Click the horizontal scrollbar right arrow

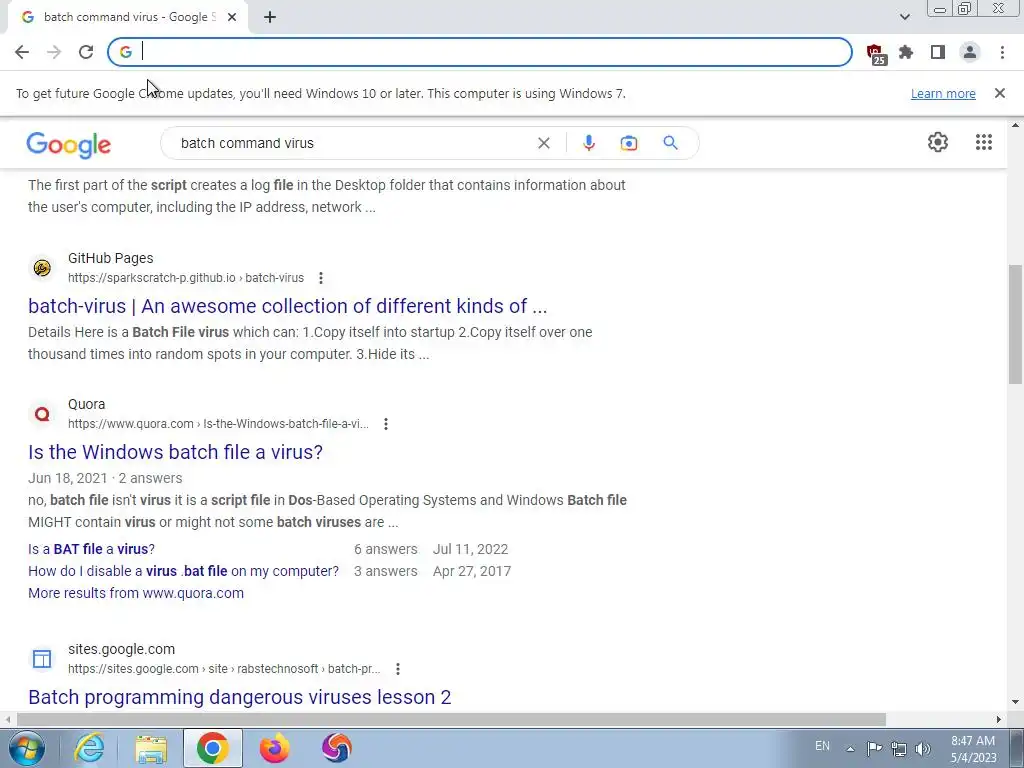click(999, 720)
